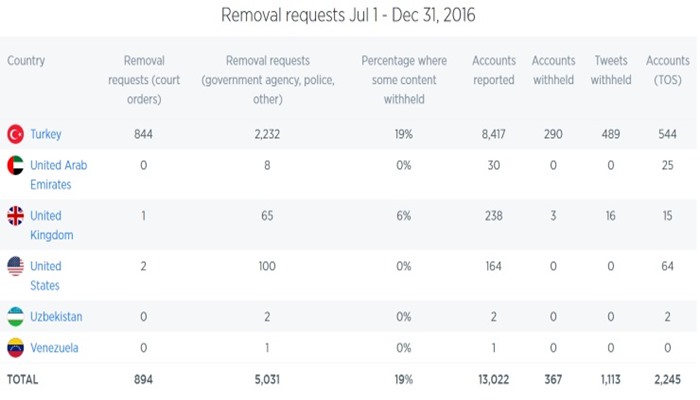Click Turkey's 8,417 accounts reported value

click(494, 134)
